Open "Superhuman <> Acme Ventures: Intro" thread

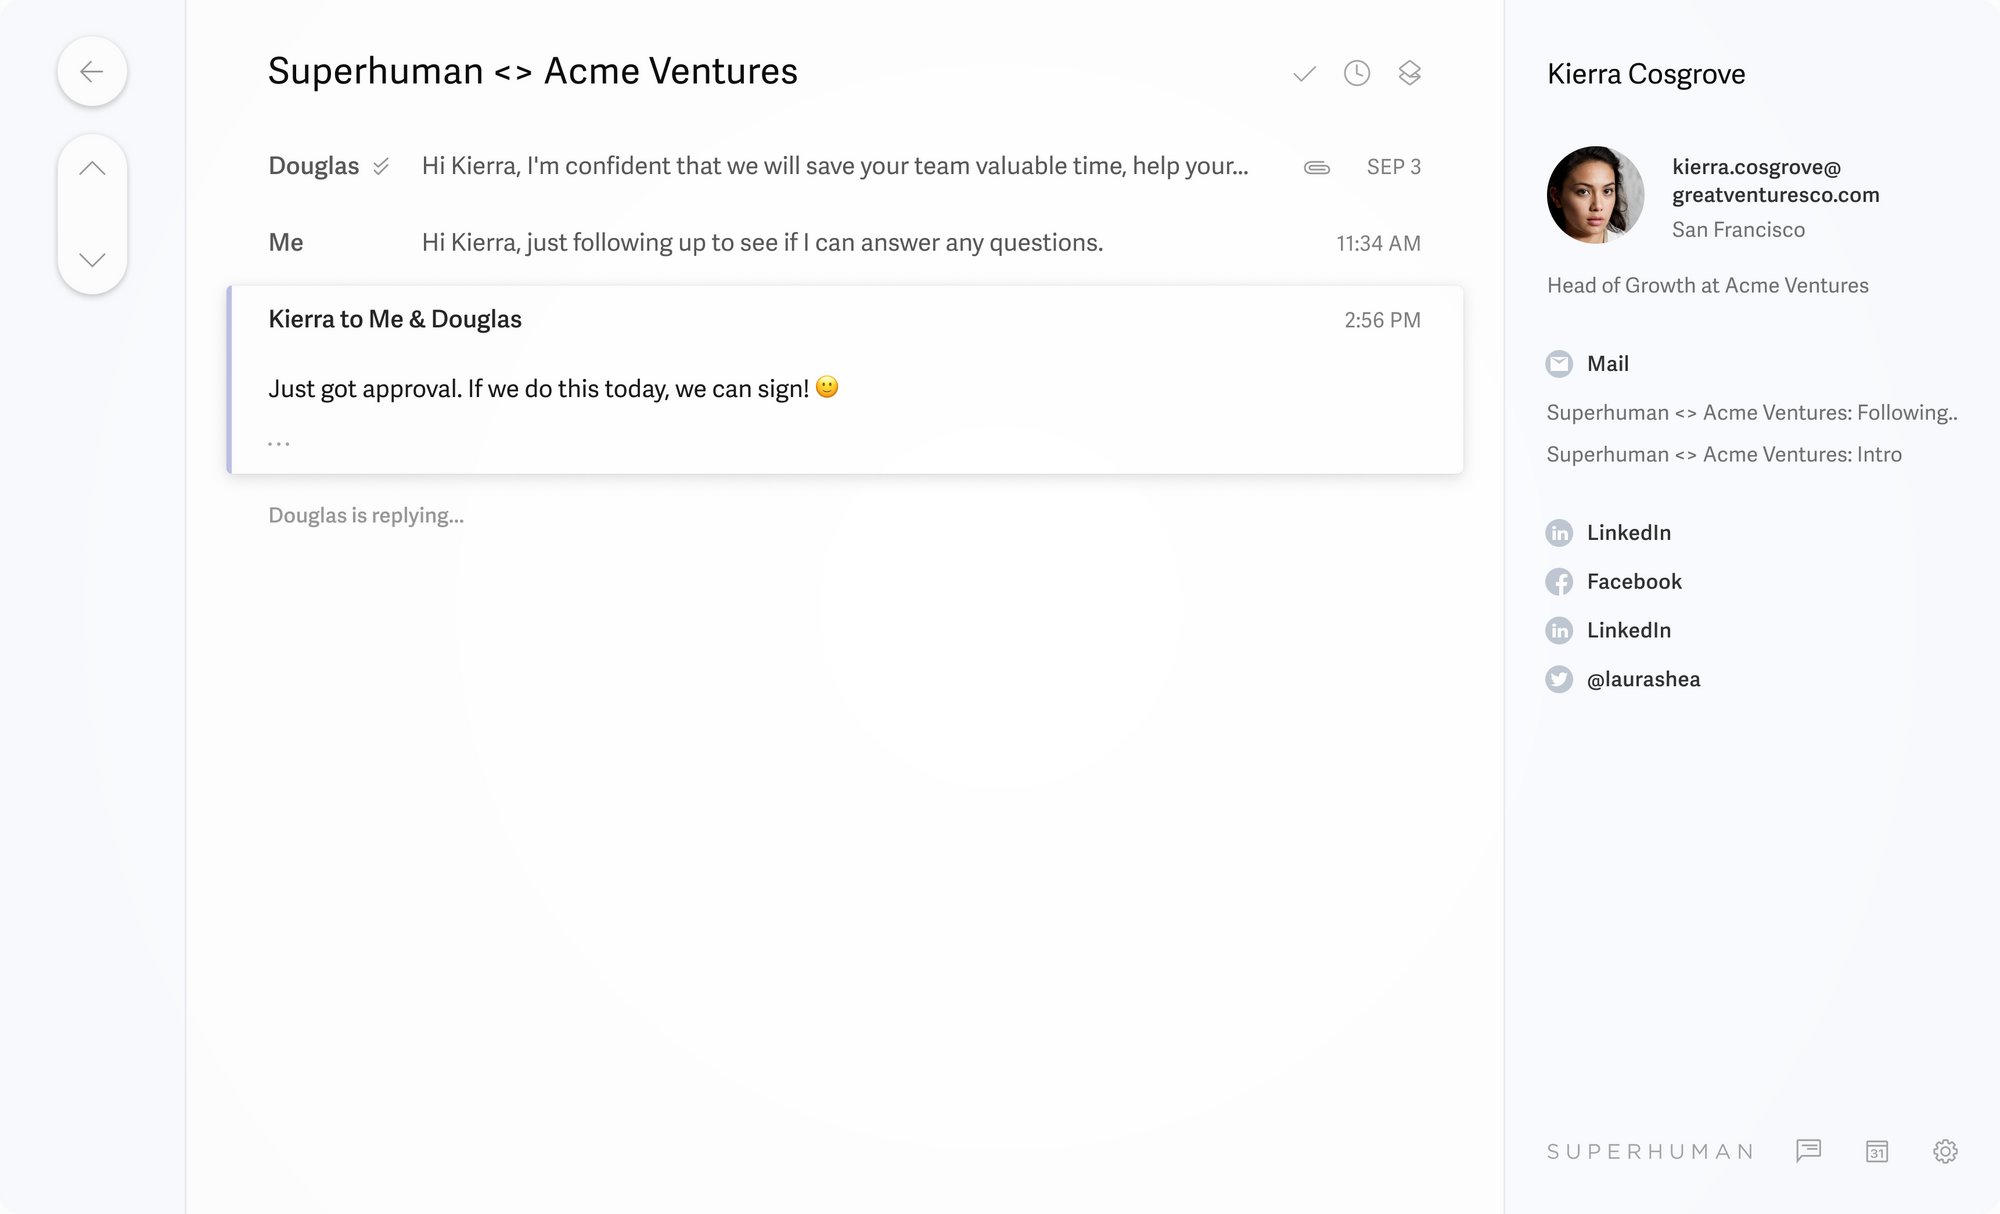(1724, 455)
